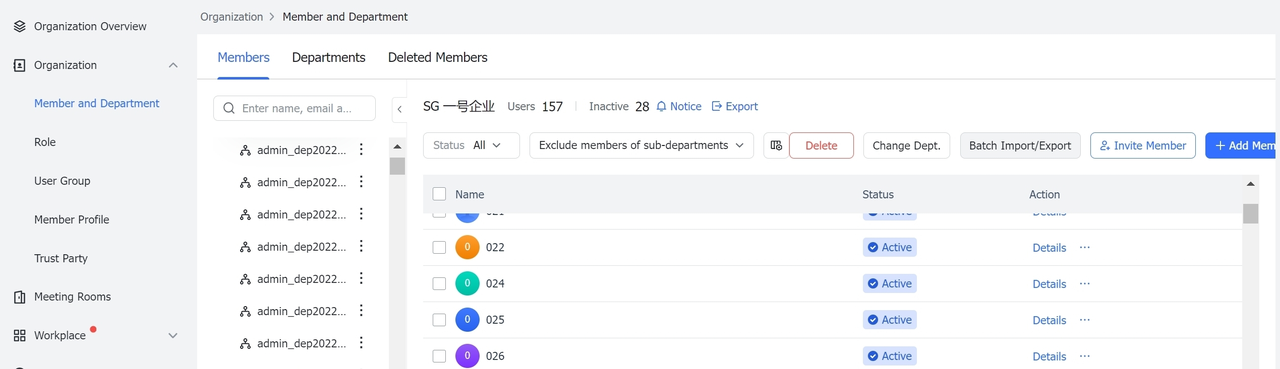Switch to the Members tab

(244, 57)
